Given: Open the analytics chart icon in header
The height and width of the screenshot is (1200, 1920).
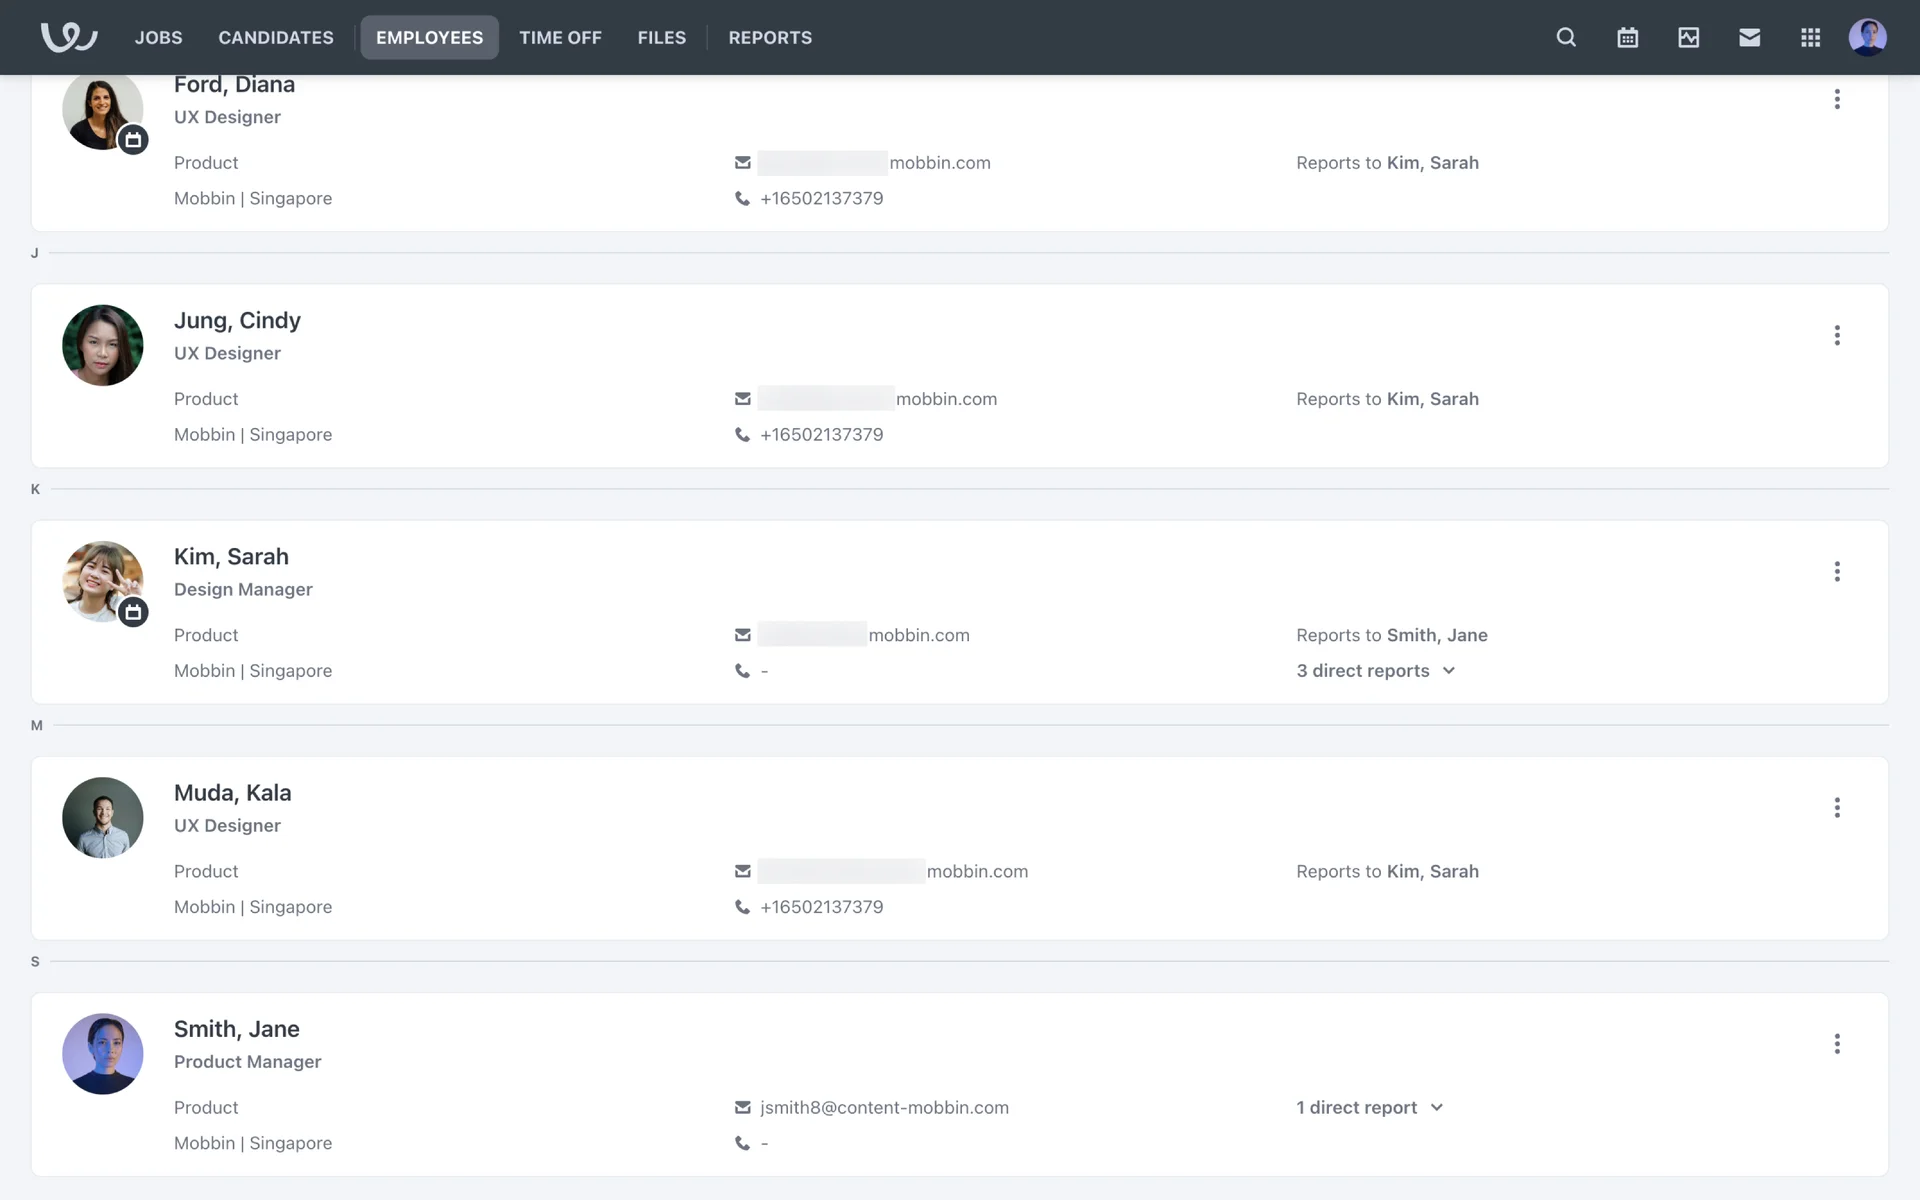Looking at the screenshot, I should point(1688,37).
